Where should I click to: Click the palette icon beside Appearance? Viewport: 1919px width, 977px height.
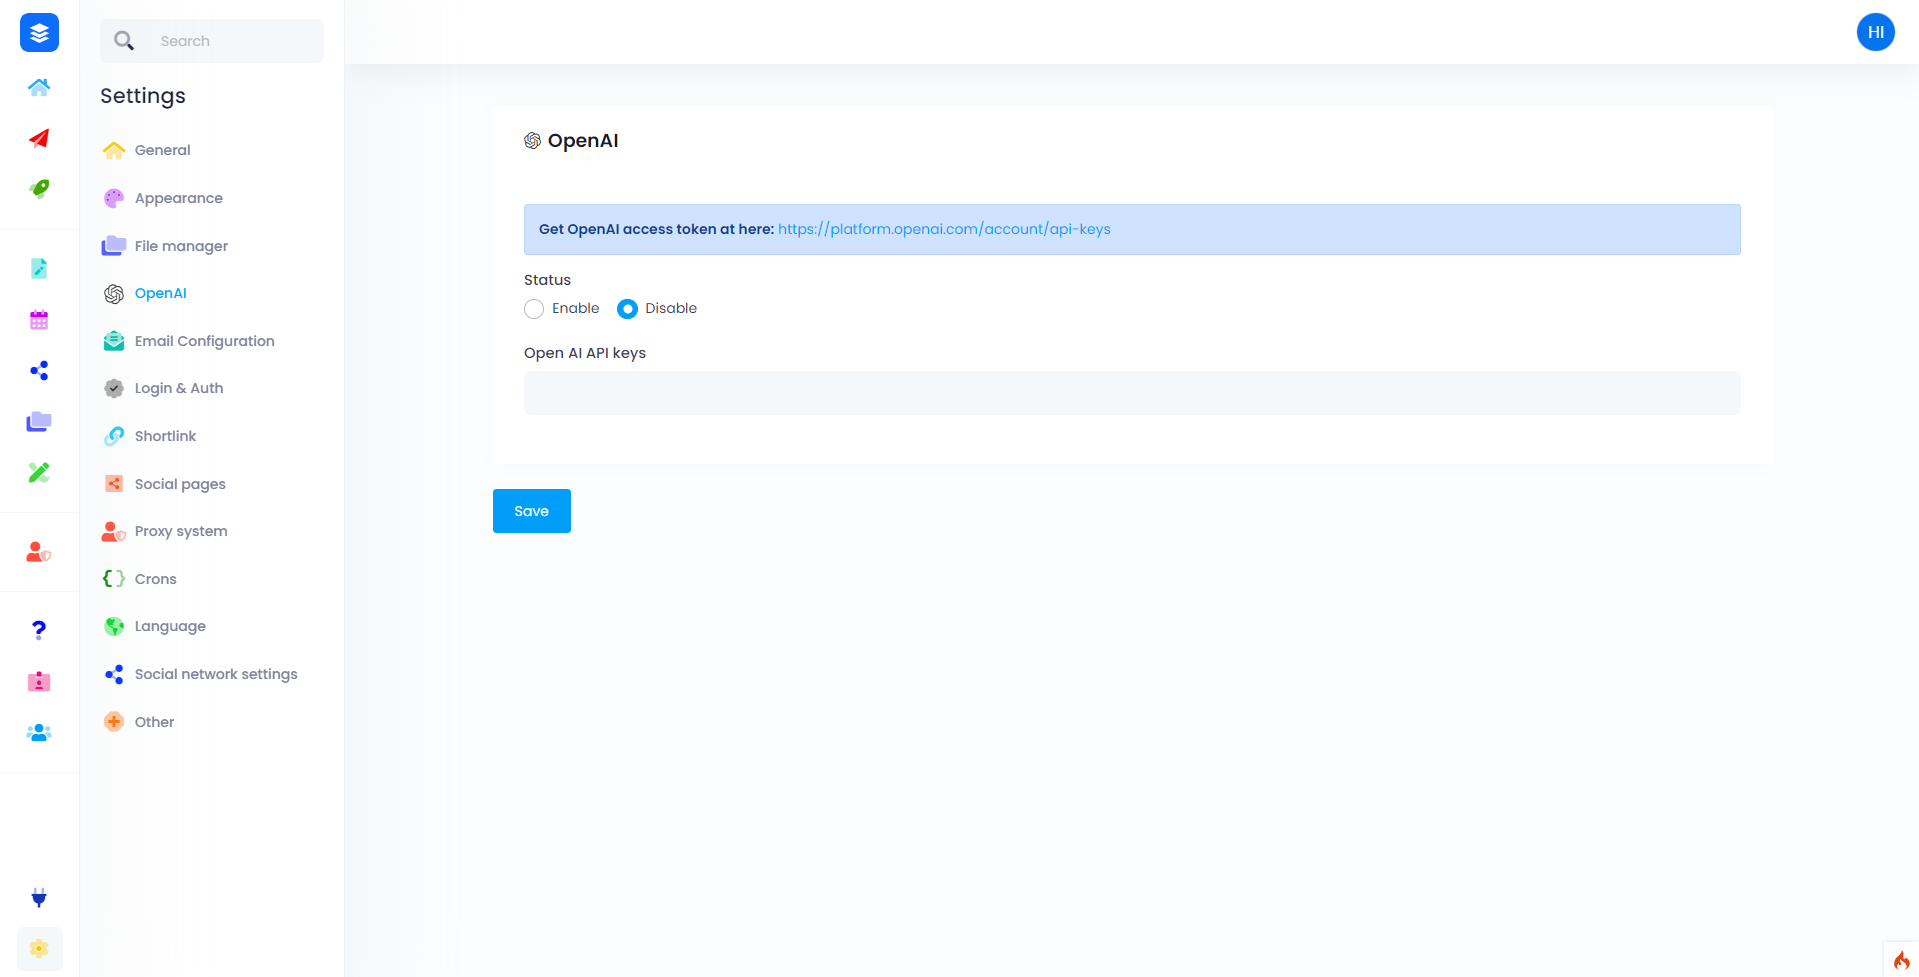[114, 198]
